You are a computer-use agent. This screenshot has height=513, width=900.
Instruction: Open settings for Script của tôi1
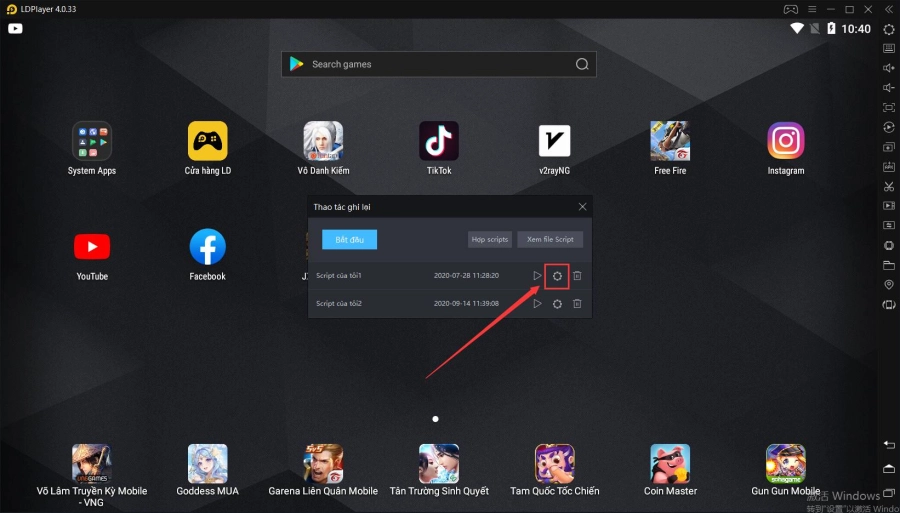click(557, 276)
